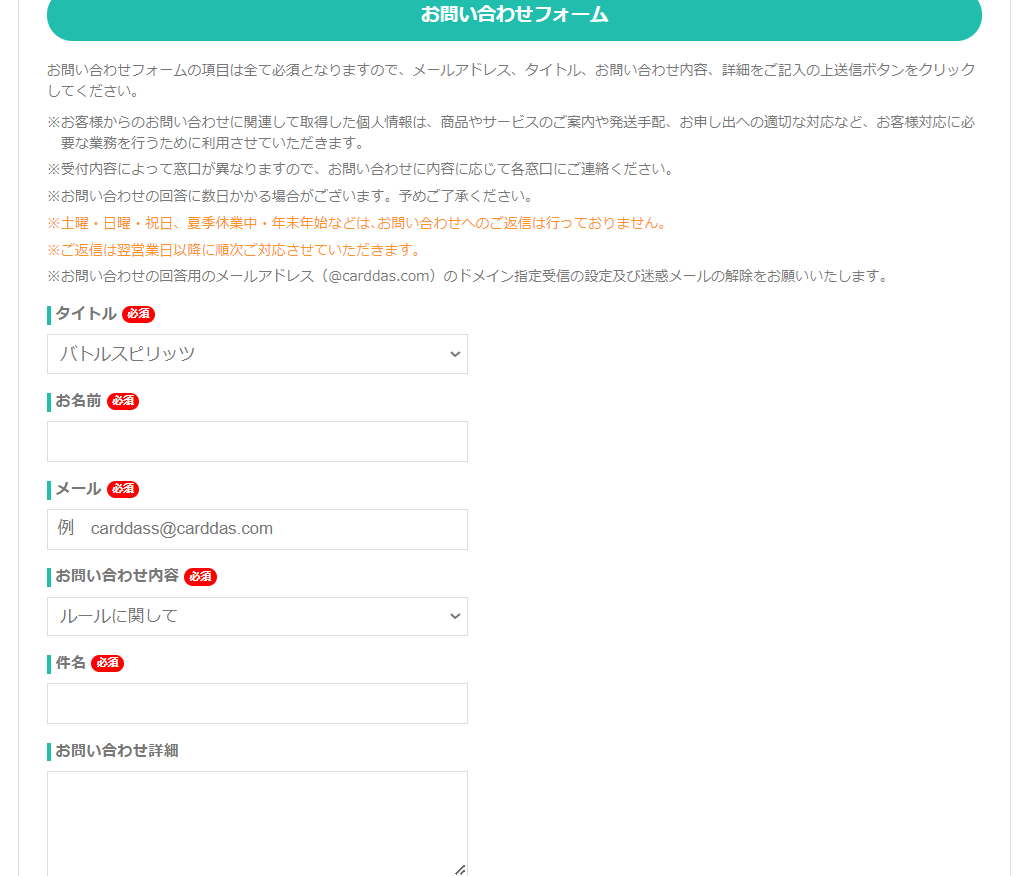Image resolution: width=1031 pixels, height=876 pixels.
Task: Click the 必須 badge beside メール
Action: [x=123, y=489]
